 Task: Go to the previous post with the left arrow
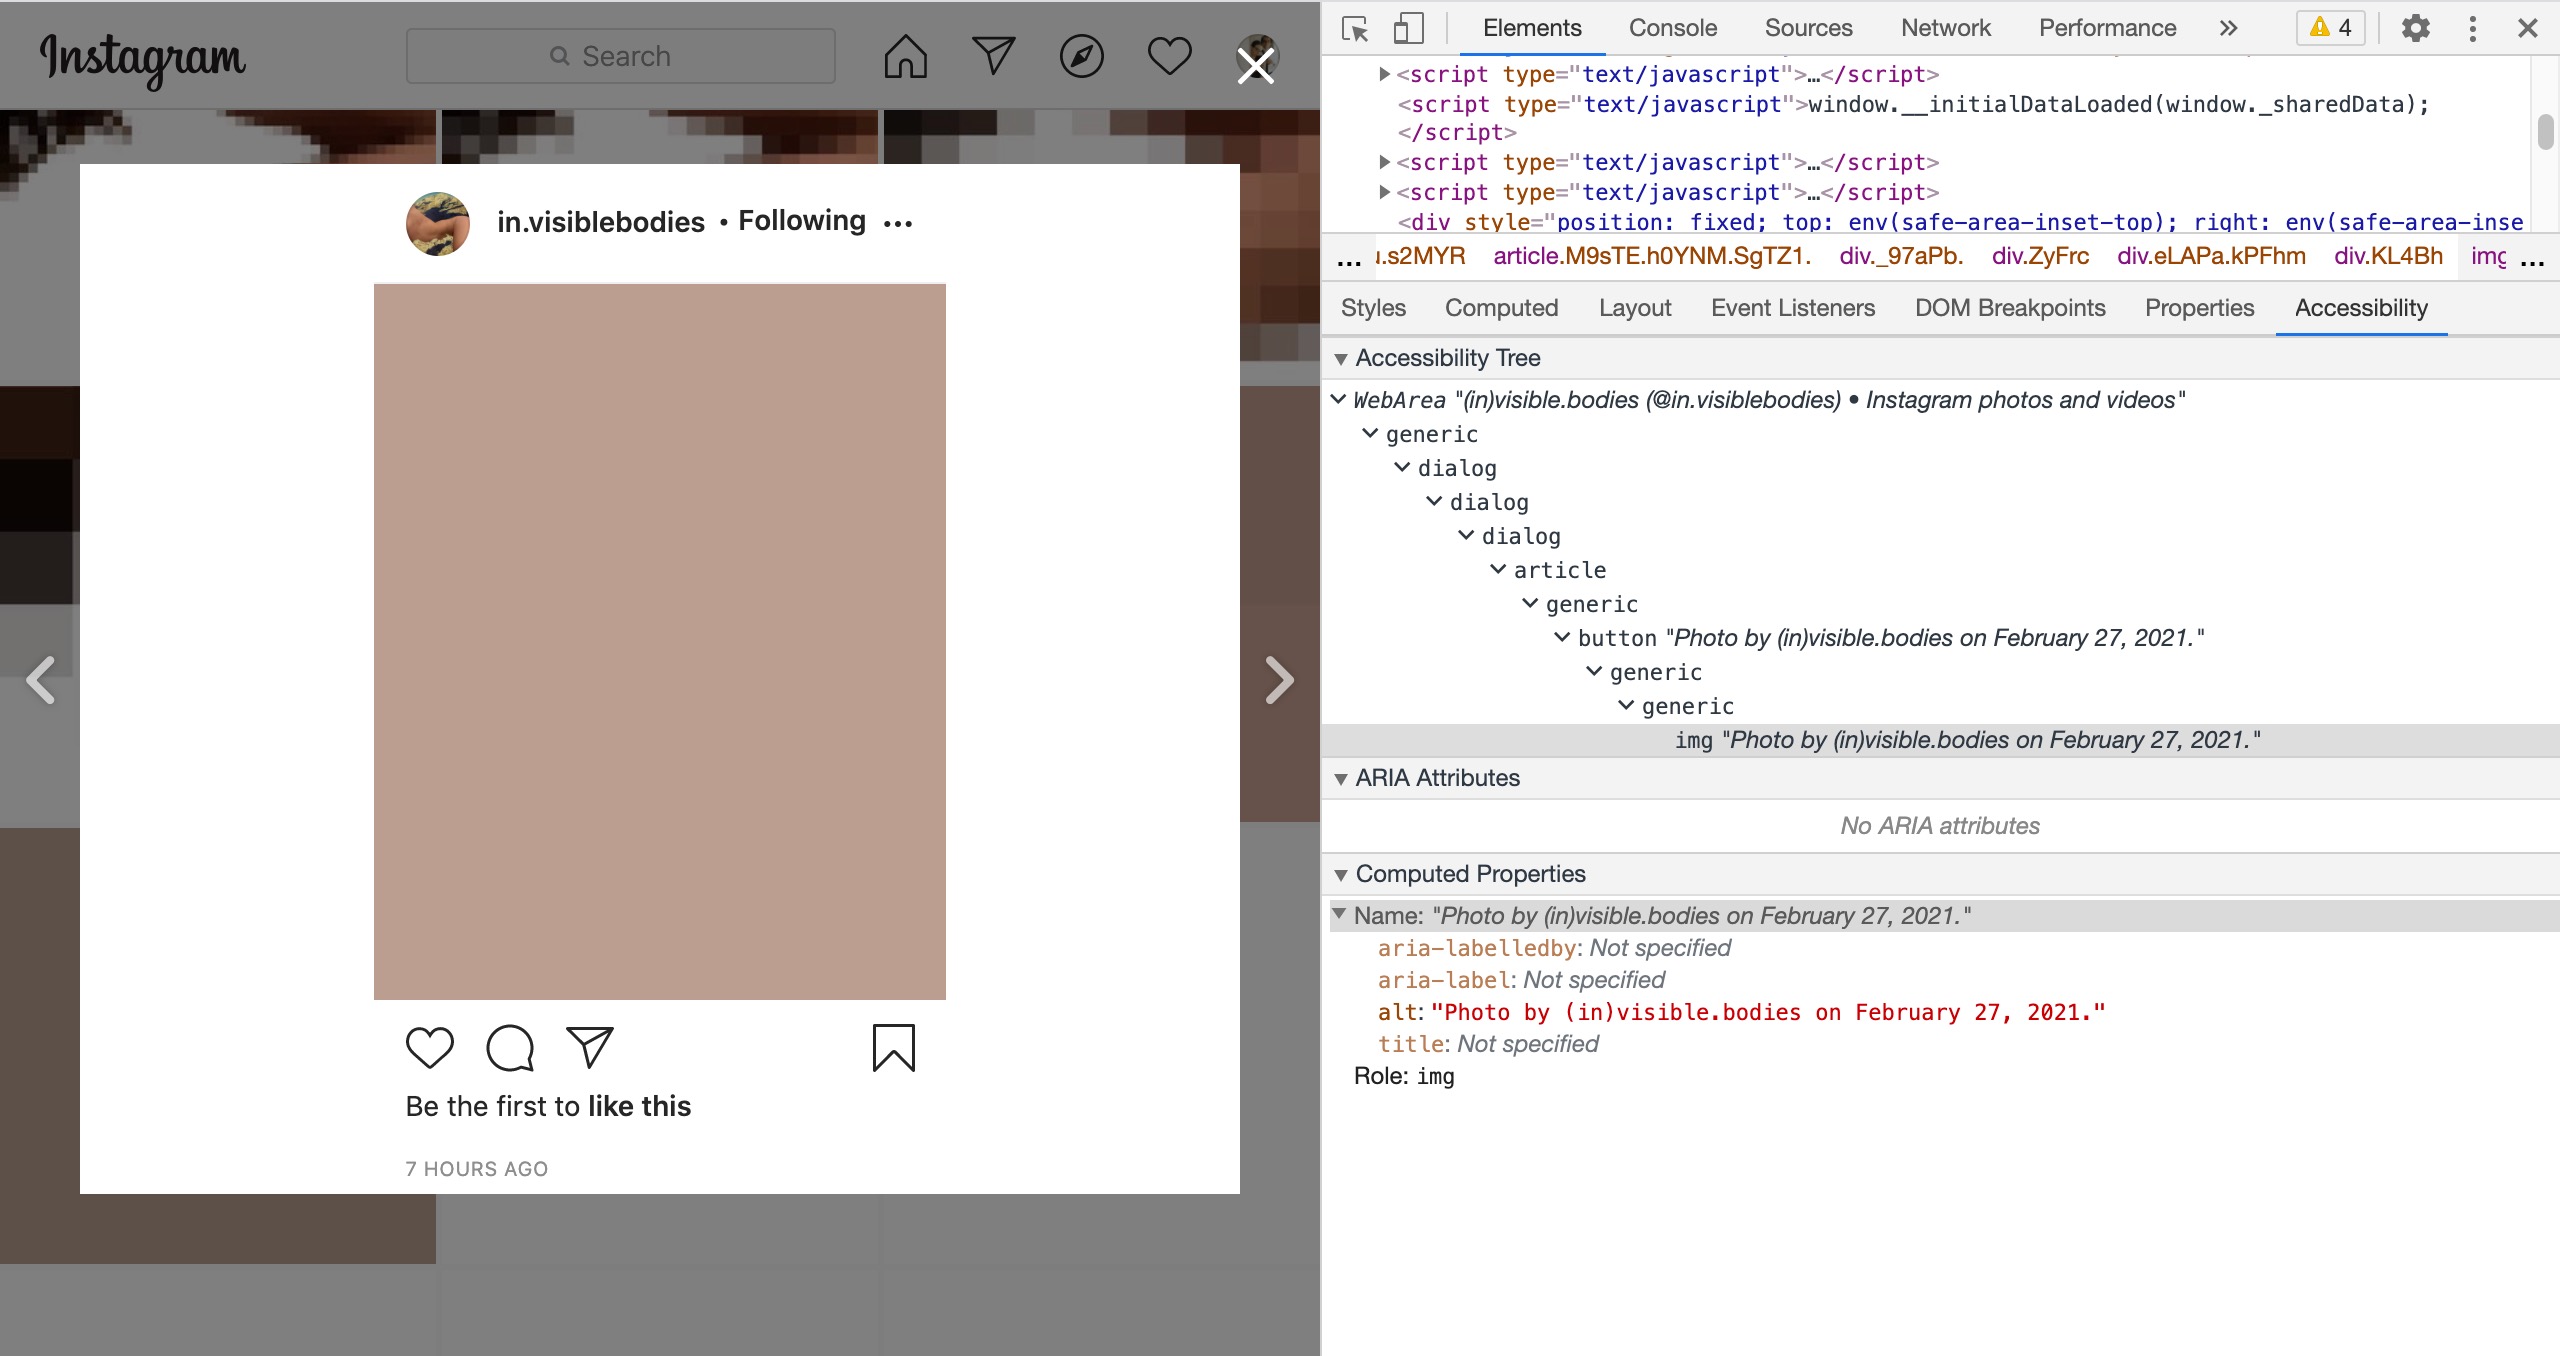[x=41, y=680]
